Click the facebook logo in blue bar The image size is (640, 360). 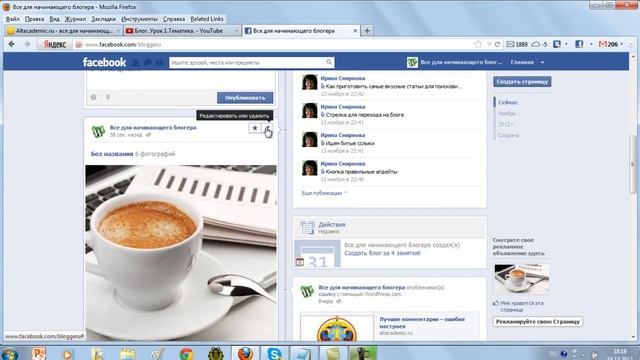point(104,62)
